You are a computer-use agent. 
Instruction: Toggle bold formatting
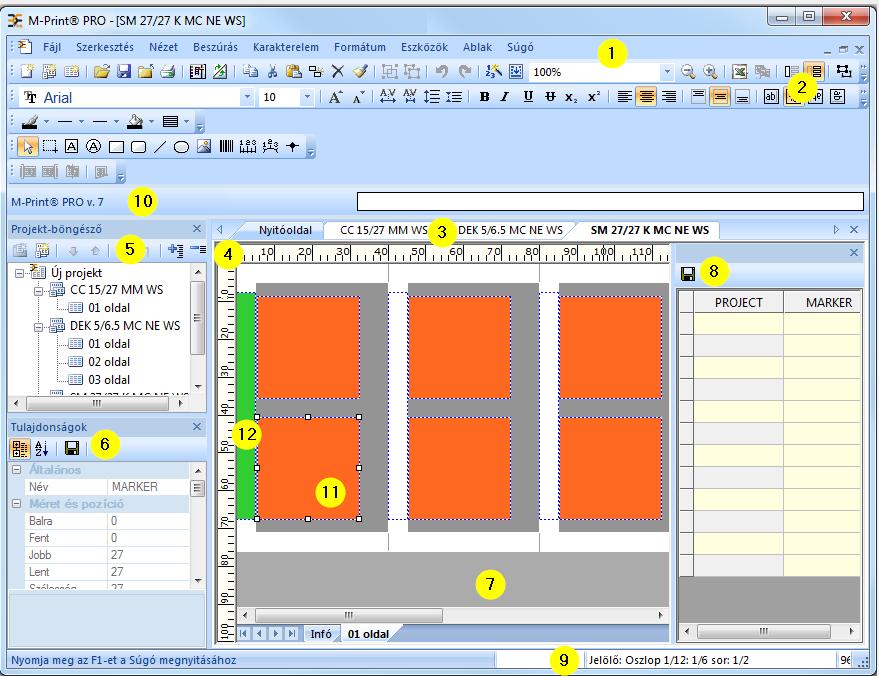pyautogui.click(x=484, y=97)
